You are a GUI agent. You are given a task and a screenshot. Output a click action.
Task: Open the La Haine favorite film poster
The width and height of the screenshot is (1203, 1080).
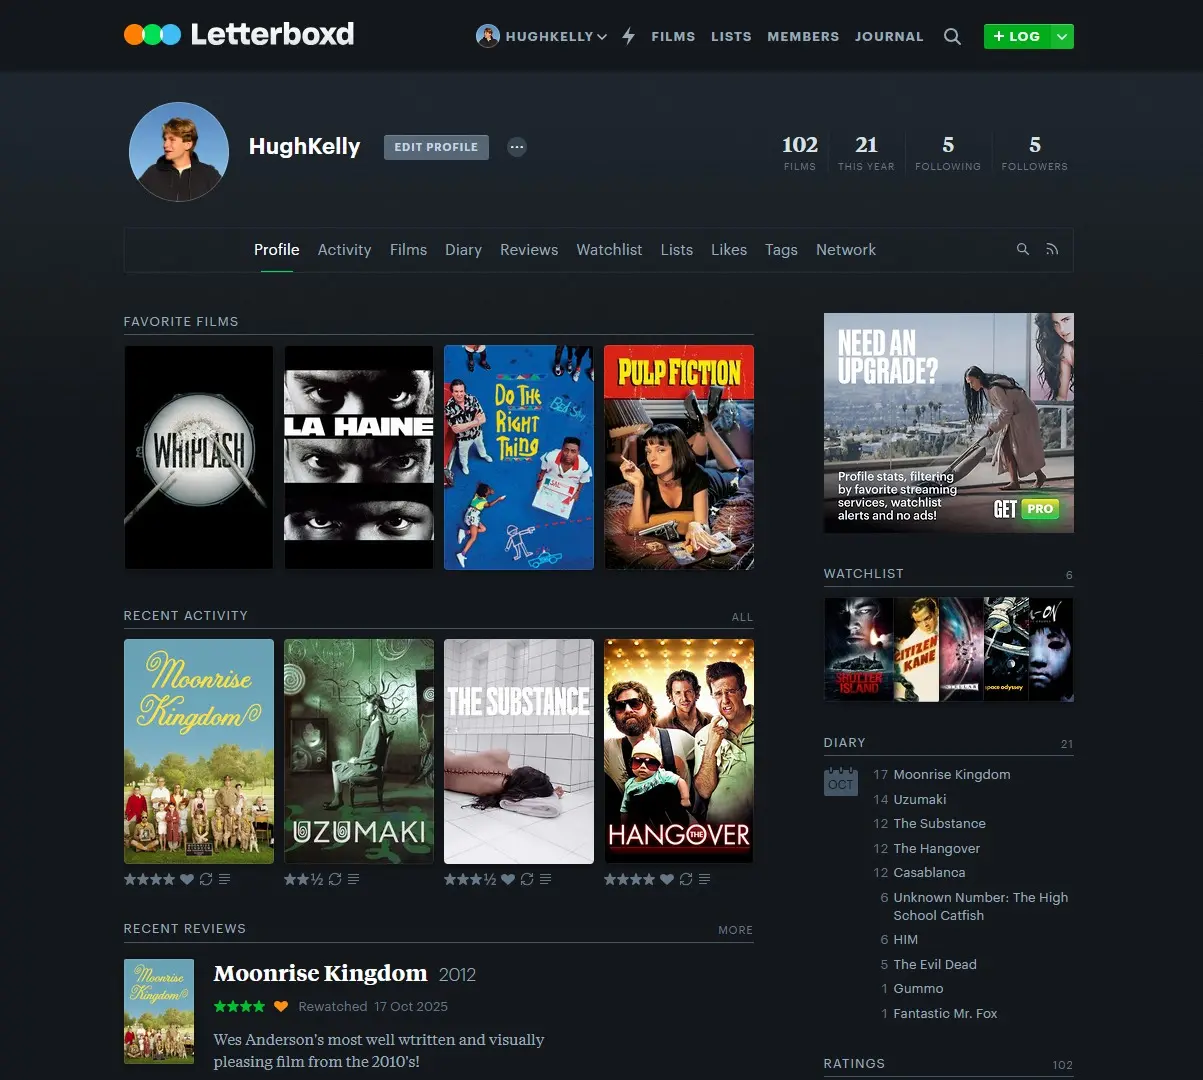pos(359,458)
